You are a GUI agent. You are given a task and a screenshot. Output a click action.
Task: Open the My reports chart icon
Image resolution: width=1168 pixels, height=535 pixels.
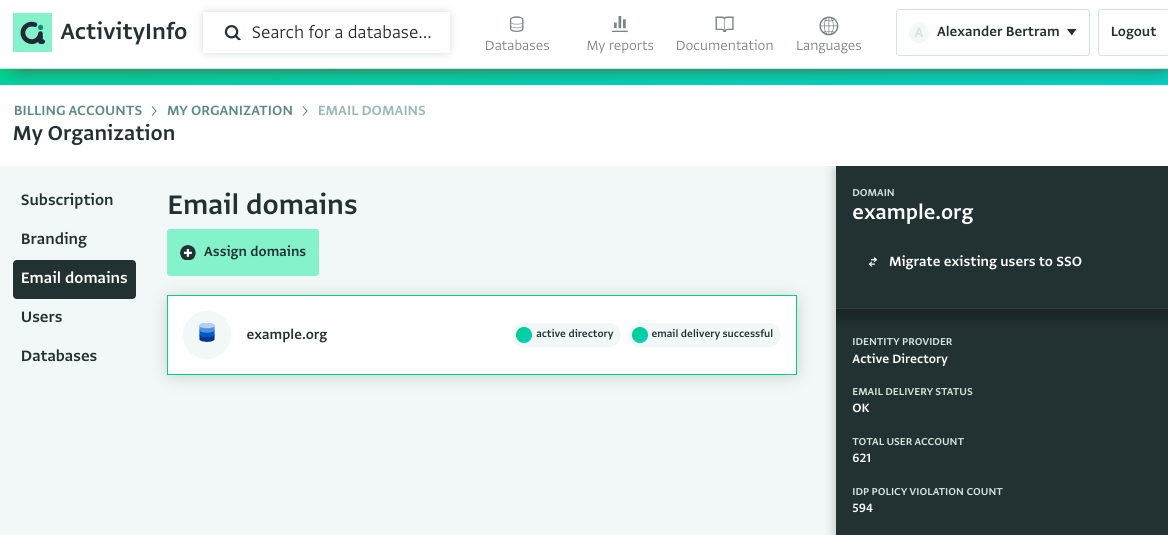(x=620, y=25)
